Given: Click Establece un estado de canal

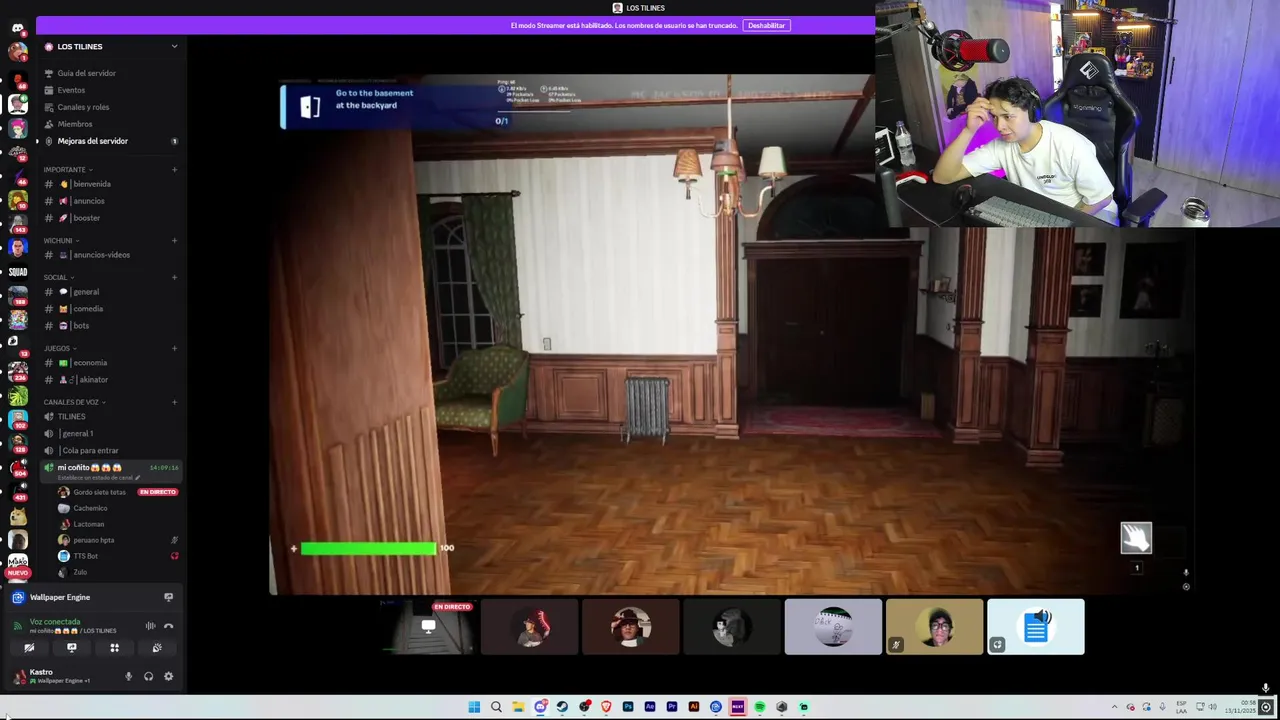Looking at the screenshot, I should coord(96,478).
